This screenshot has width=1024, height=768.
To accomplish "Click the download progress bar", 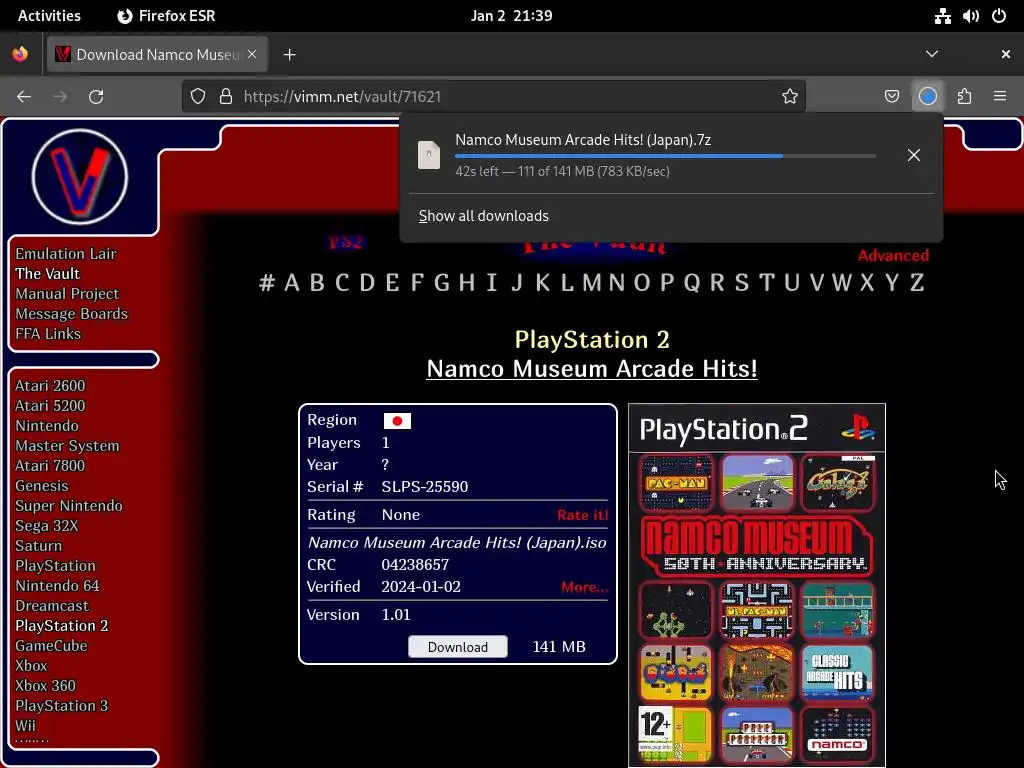I will coord(665,156).
